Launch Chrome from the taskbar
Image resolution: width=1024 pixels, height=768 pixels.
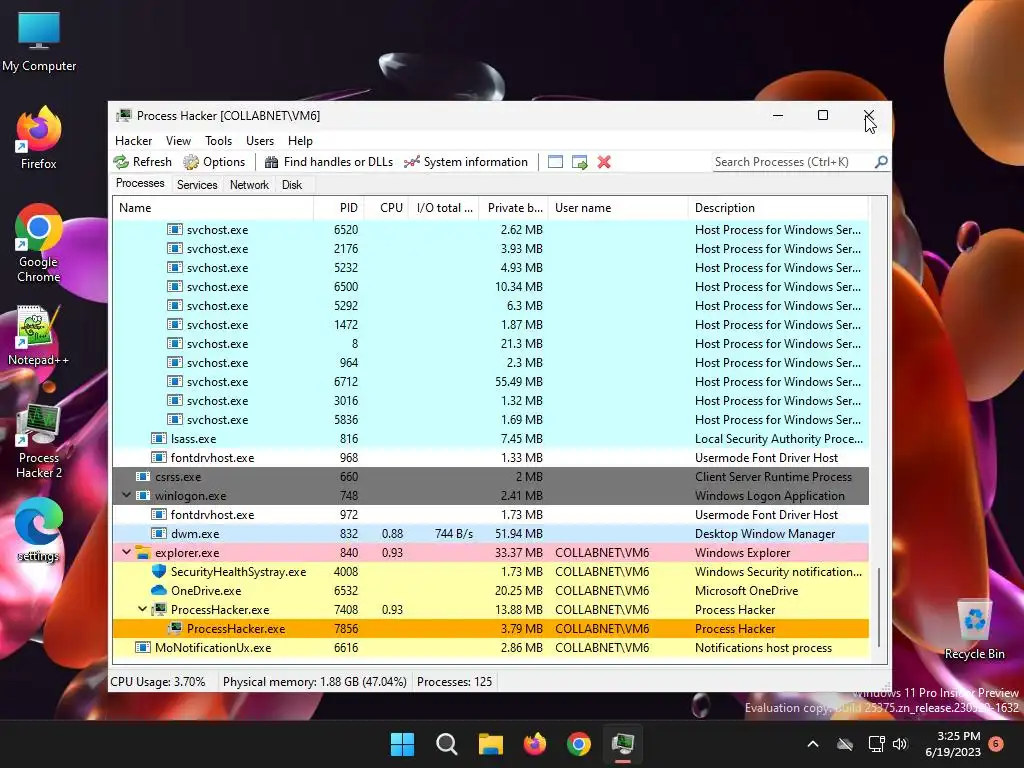pyautogui.click(x=579, y=744)
